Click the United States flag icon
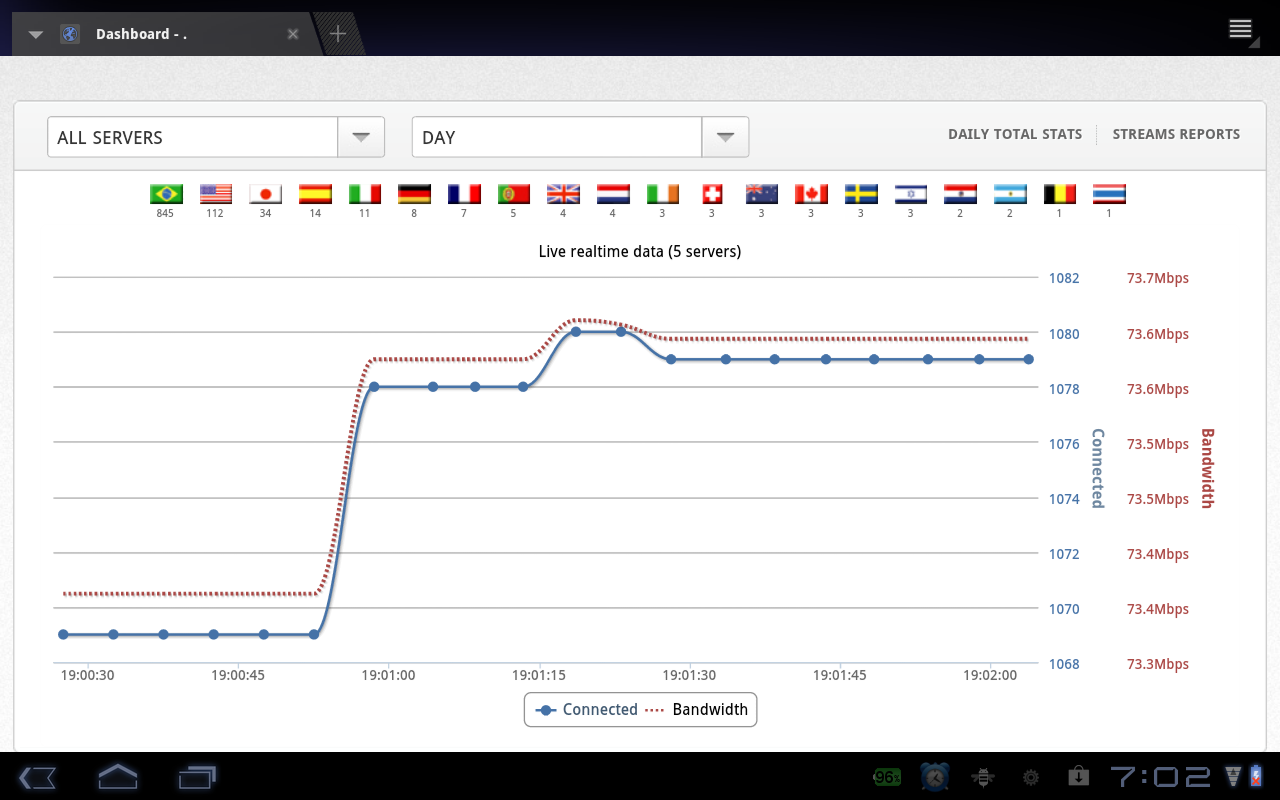This screenshot has width=1280, height=800. [x=216, y=193]
